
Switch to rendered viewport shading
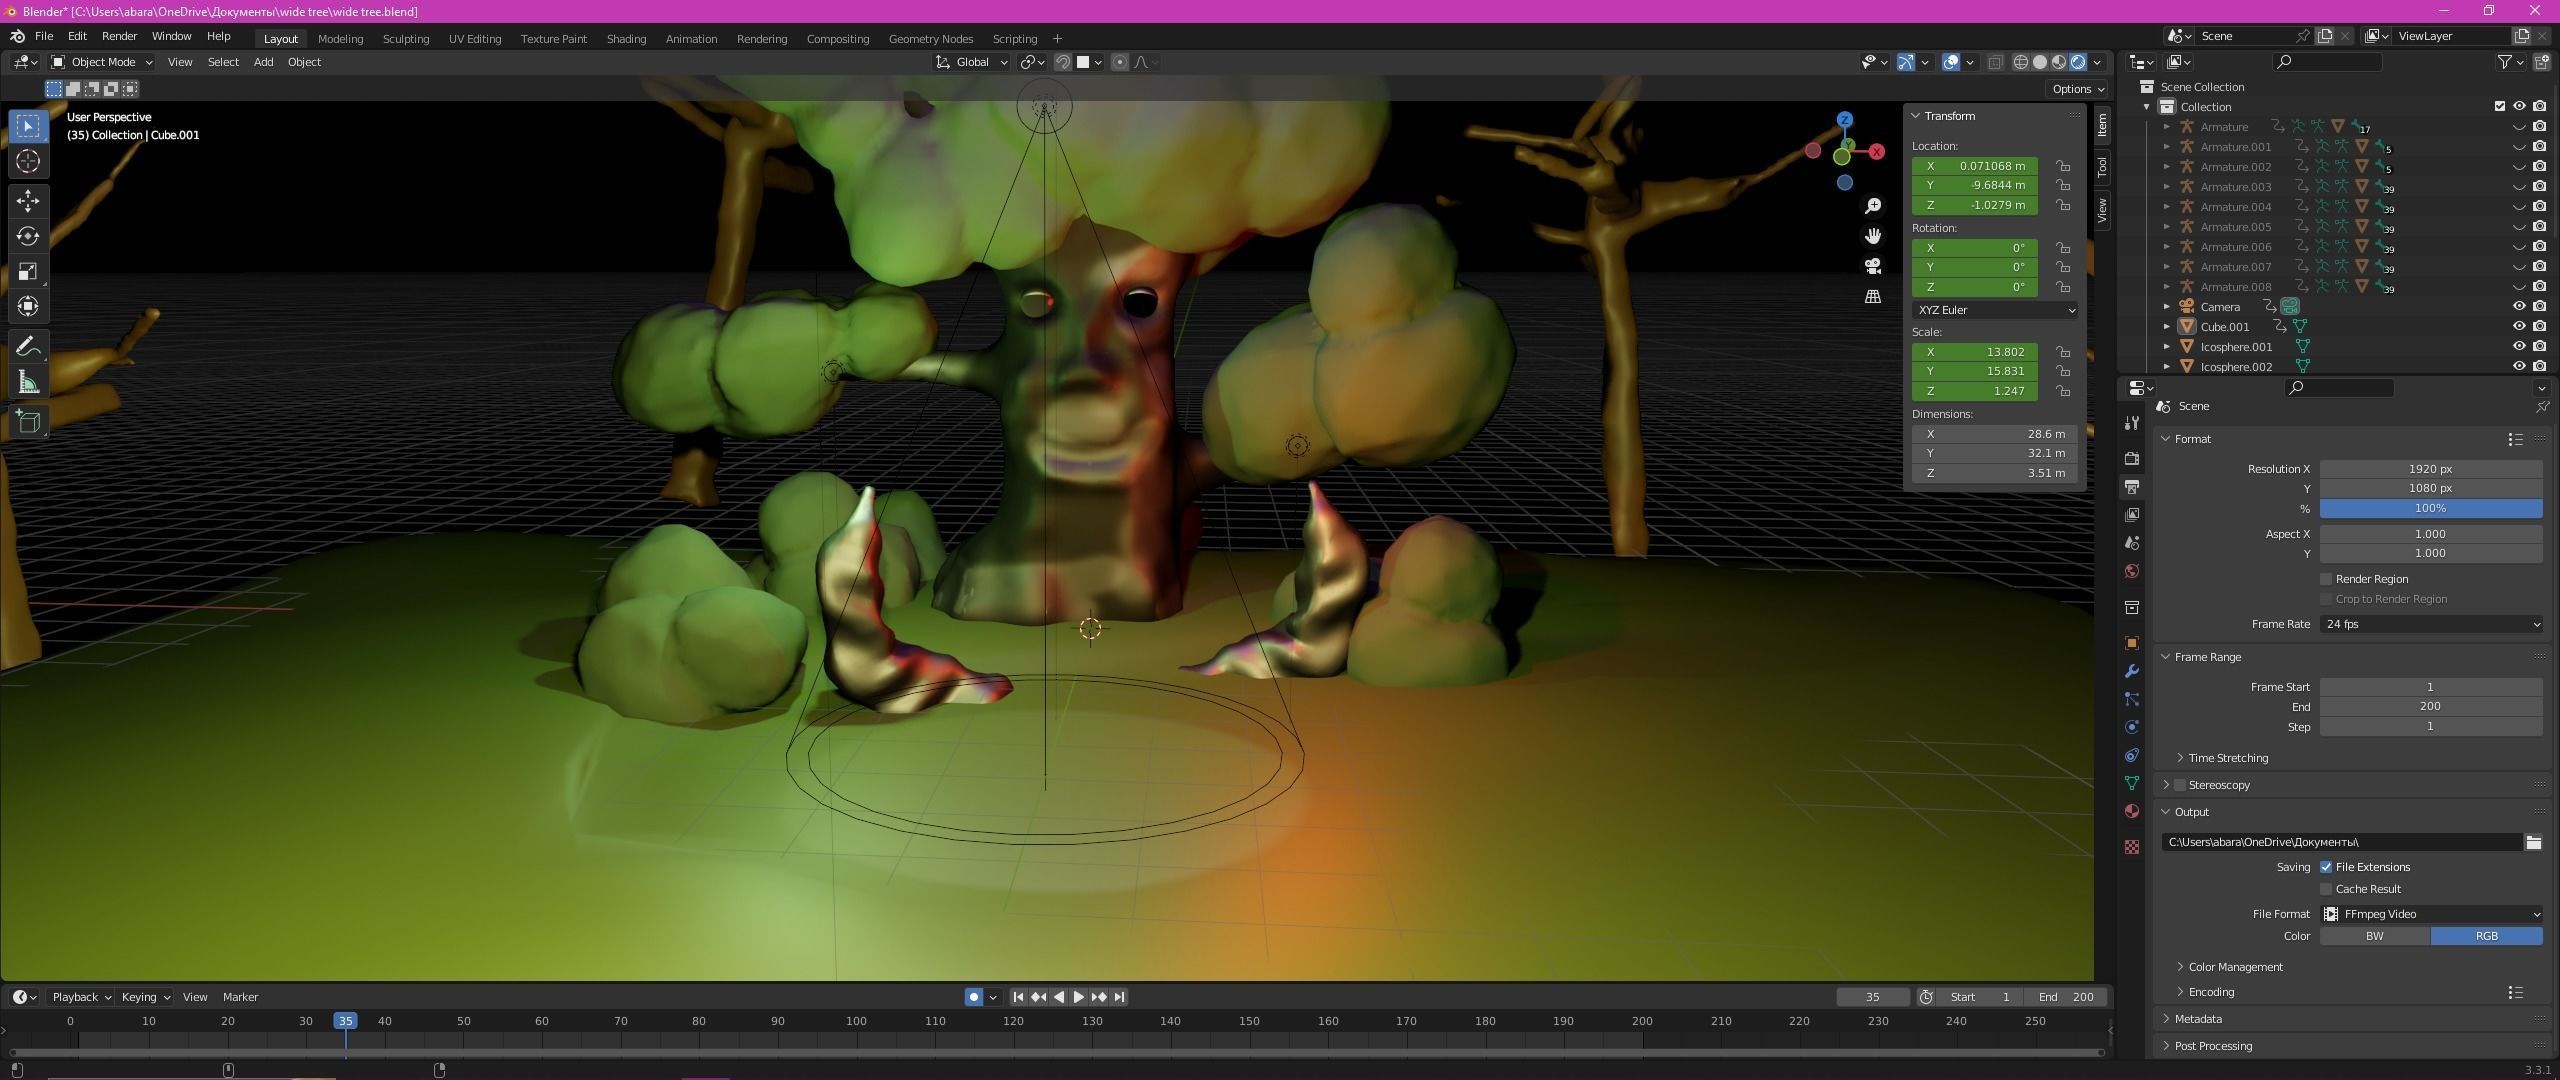coord(2078,62)
